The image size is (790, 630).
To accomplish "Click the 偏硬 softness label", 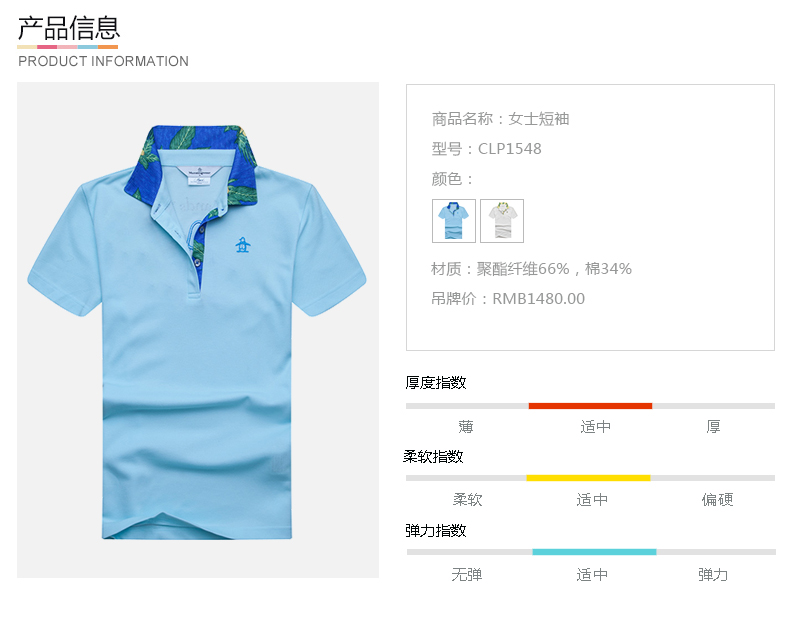I will coord(717,499).
